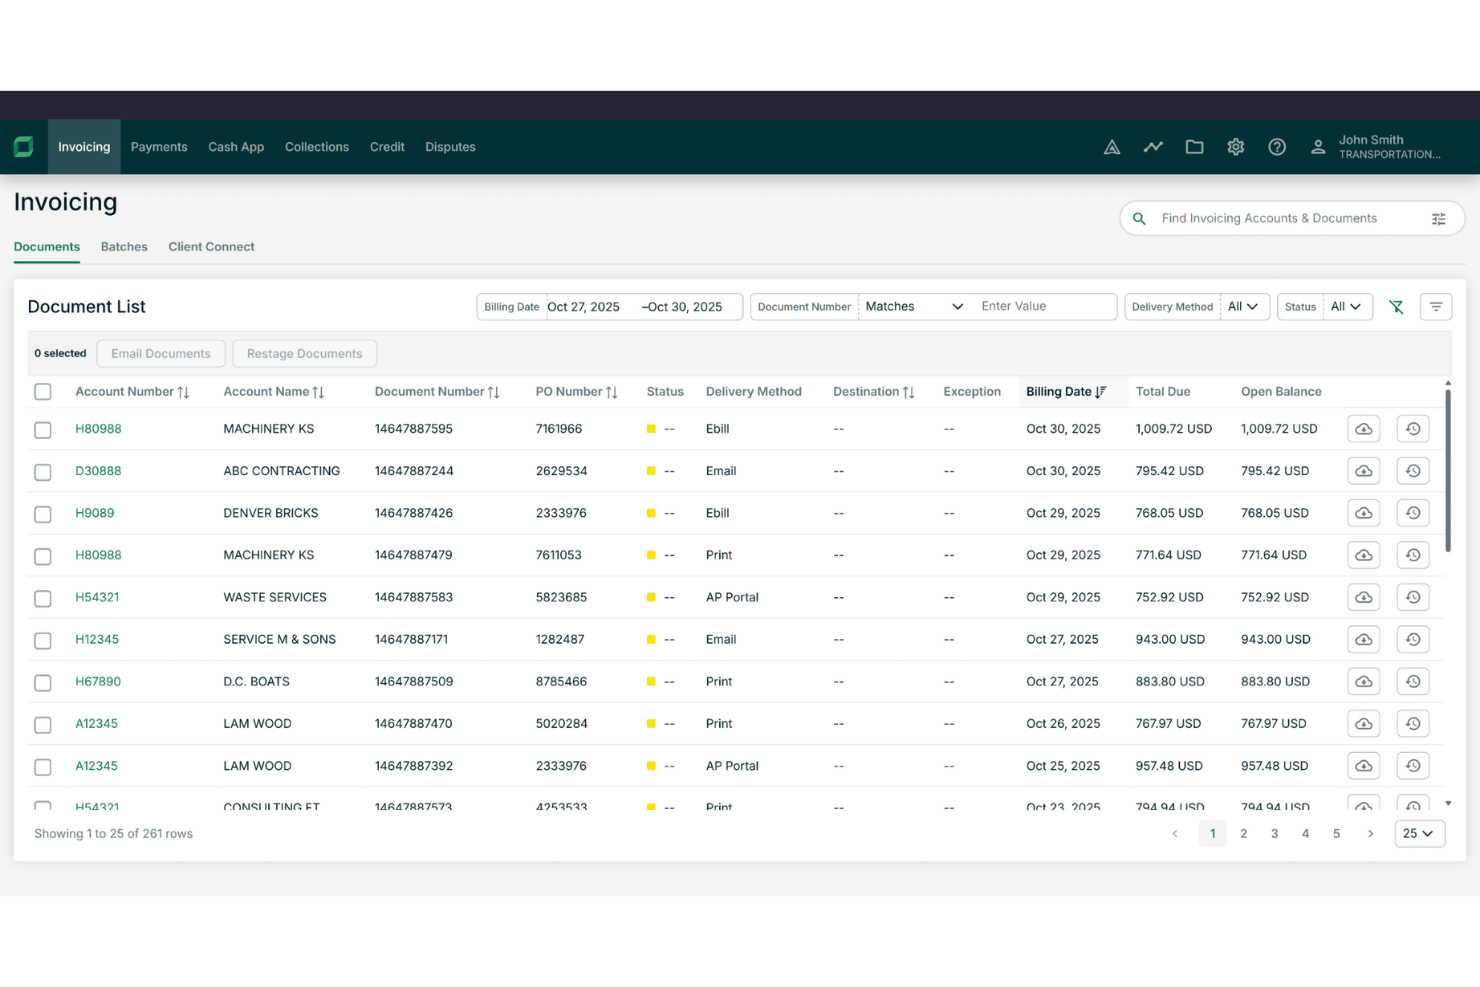Click the green app logo icon
Screen dimensions: 1480x987
click(x=24, y=147)
